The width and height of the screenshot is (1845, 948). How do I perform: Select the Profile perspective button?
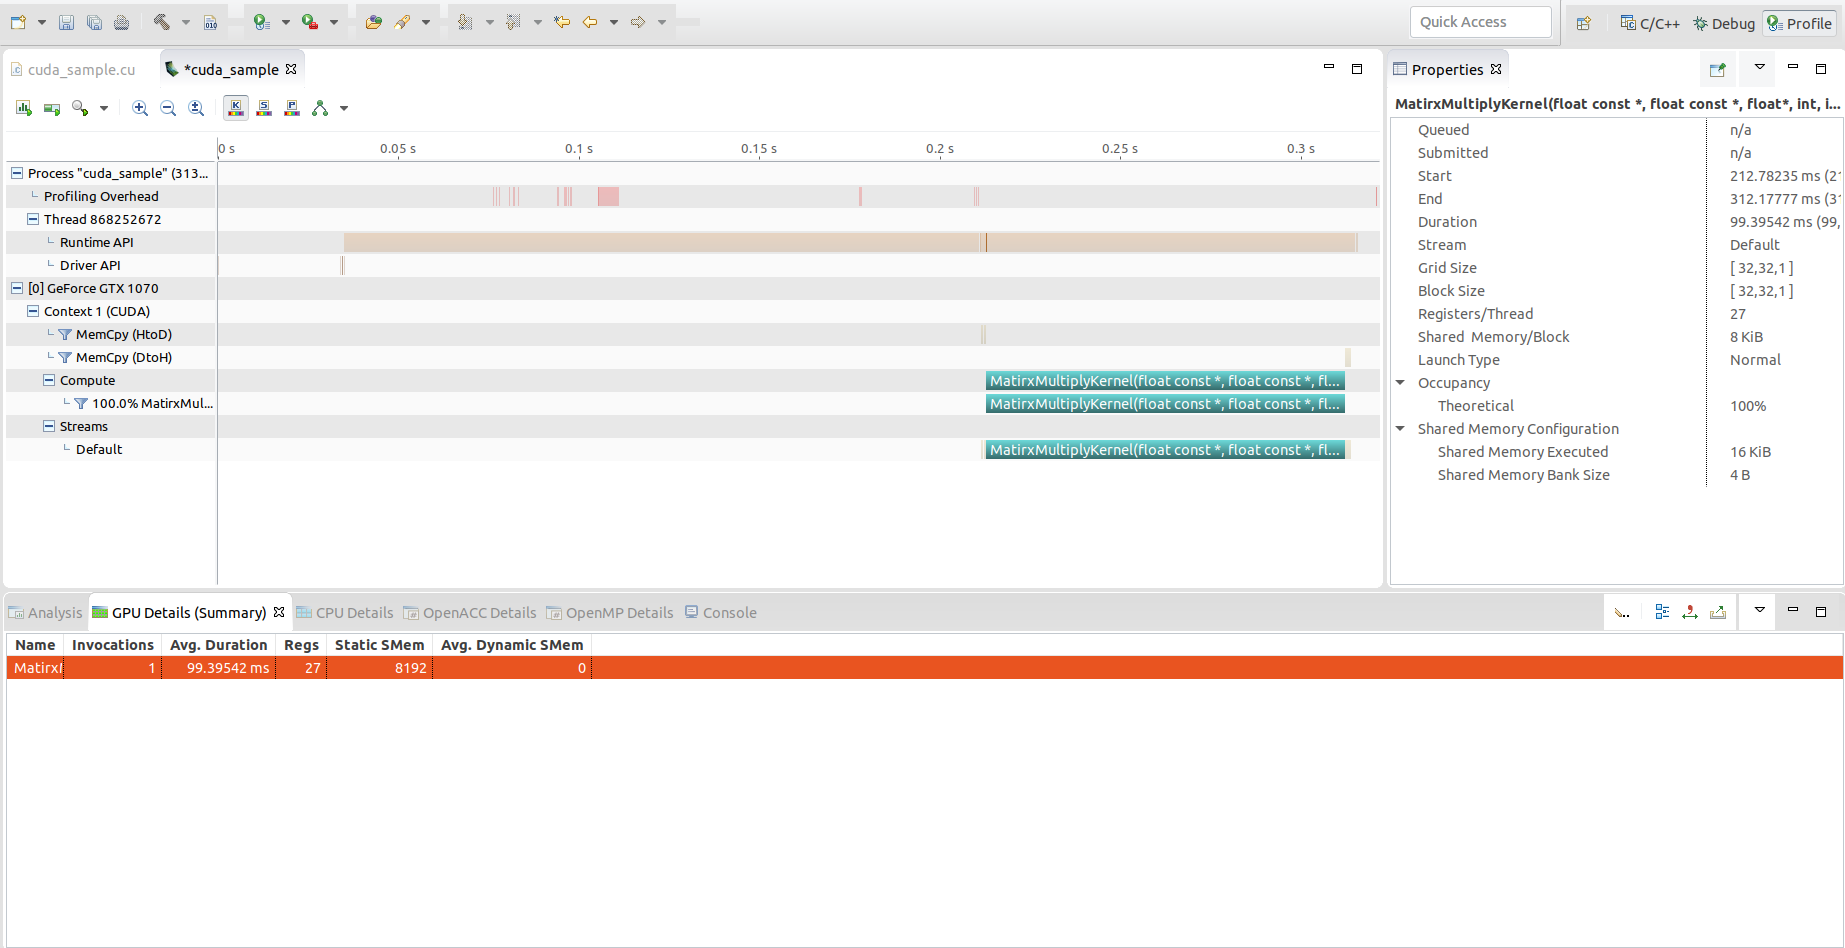(x=1800, y=23)
